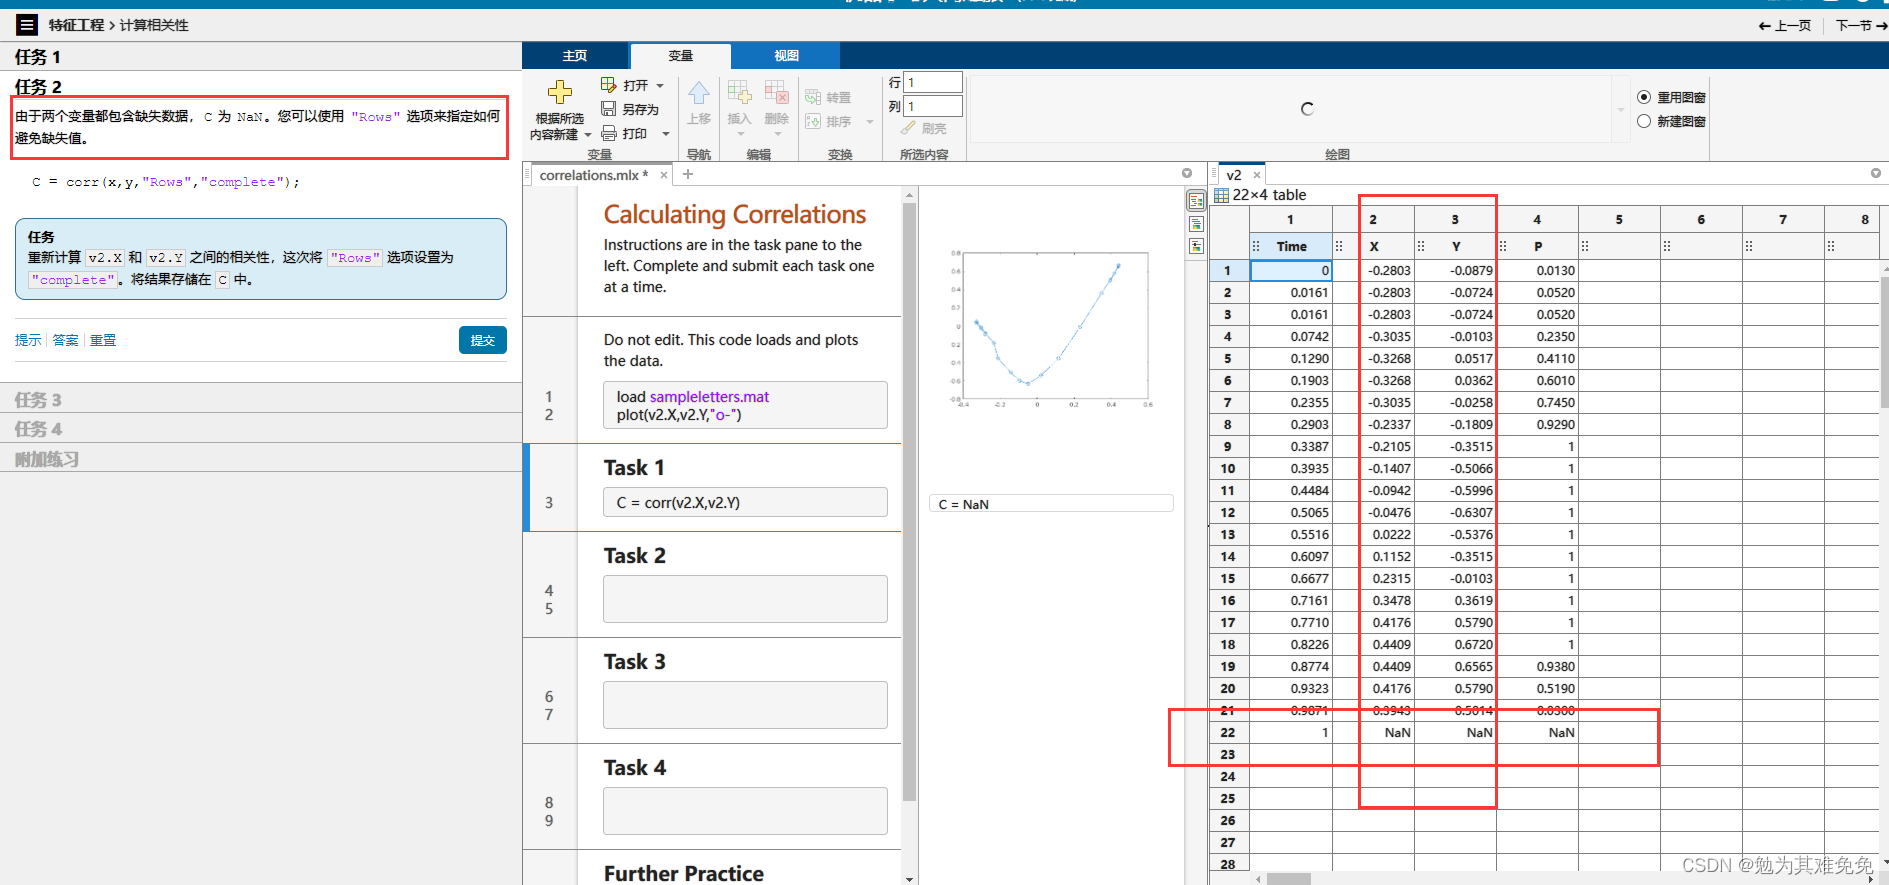Switch to the 主页 ribbon tab
The height and width of the screenshot is (885, 1889).
pyautogui.click(x=575, y=56)
